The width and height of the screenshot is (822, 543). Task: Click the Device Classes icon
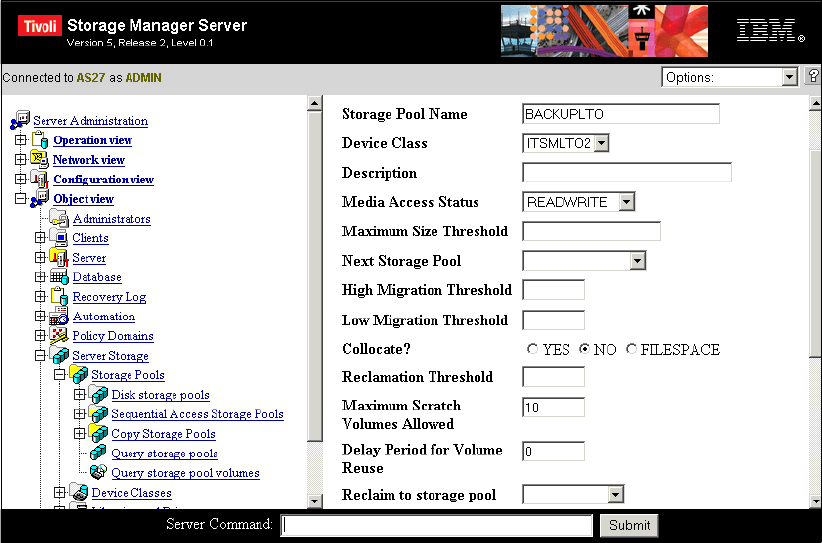(x=79, y=492)
